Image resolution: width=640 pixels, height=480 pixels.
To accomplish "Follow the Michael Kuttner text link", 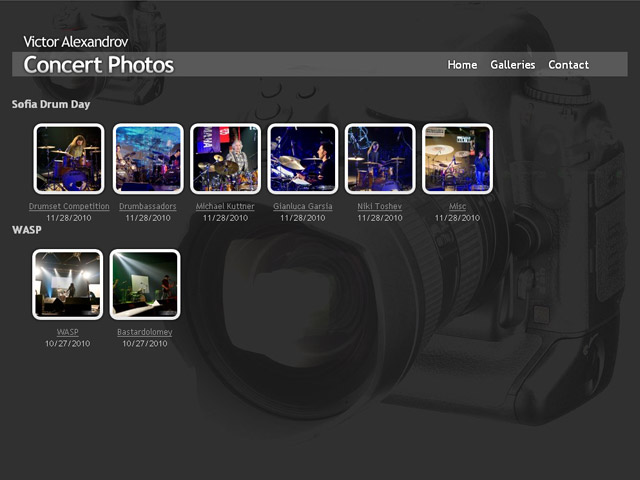I will coord(225,206).
